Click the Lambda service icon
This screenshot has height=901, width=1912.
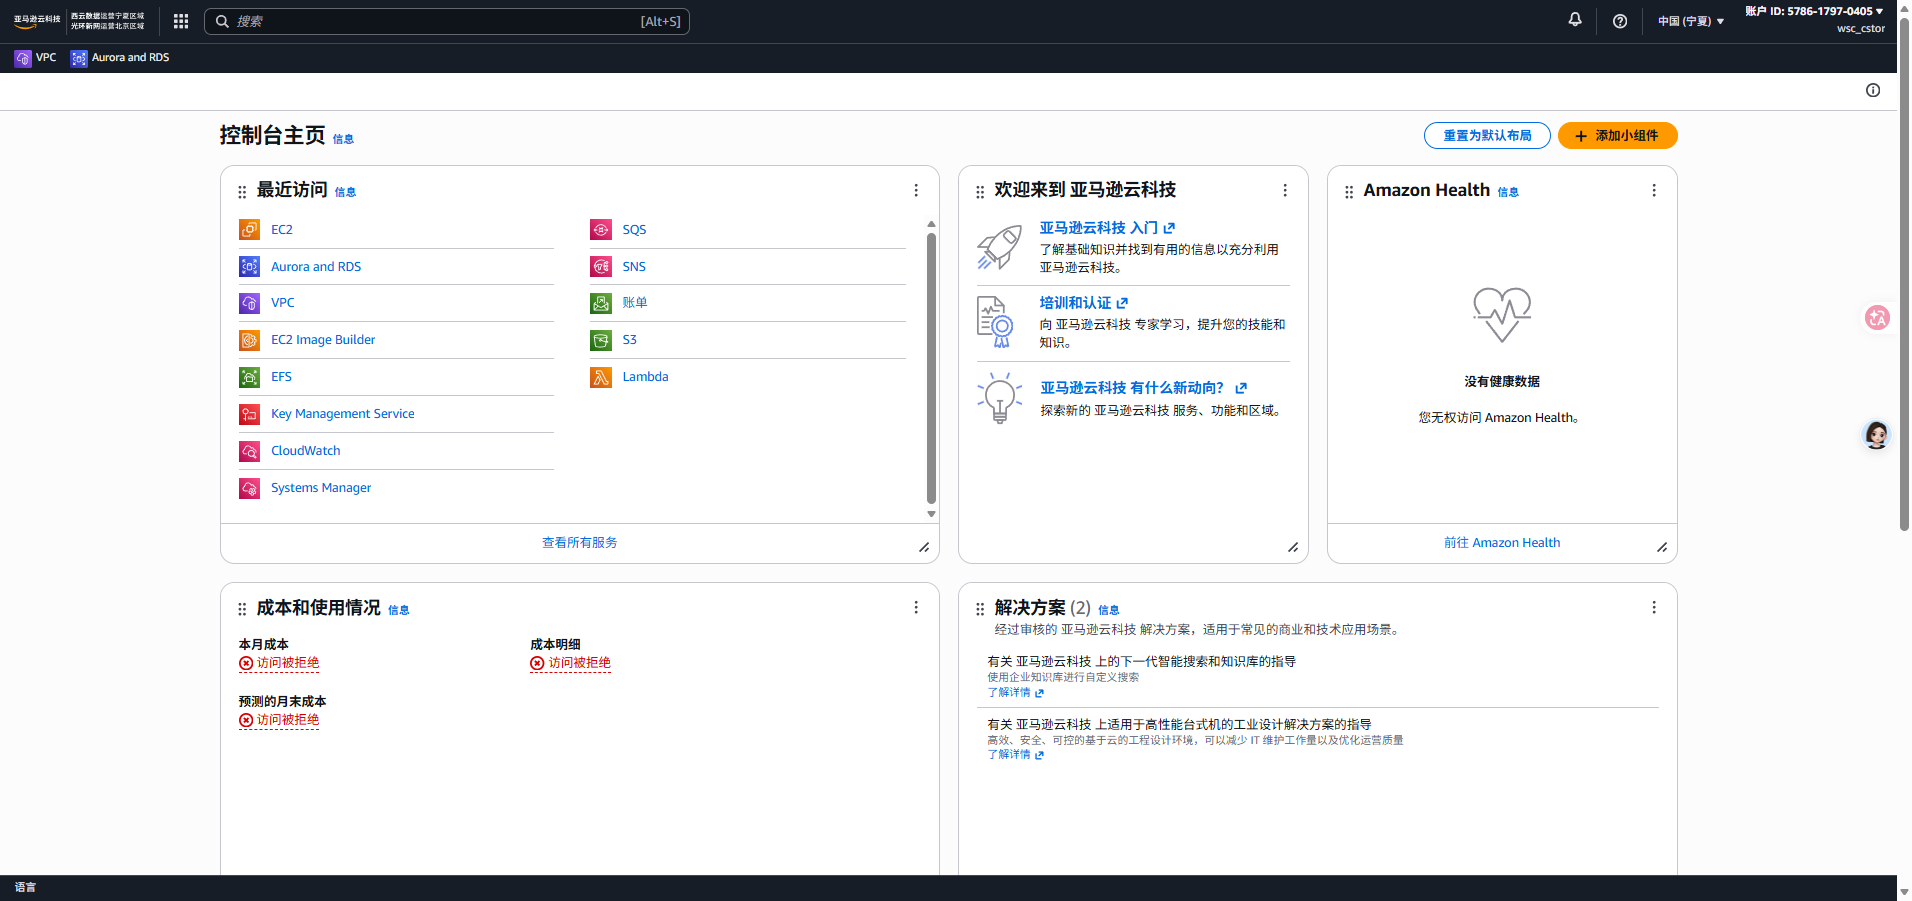pyautogui.click(x=601, y=377)
